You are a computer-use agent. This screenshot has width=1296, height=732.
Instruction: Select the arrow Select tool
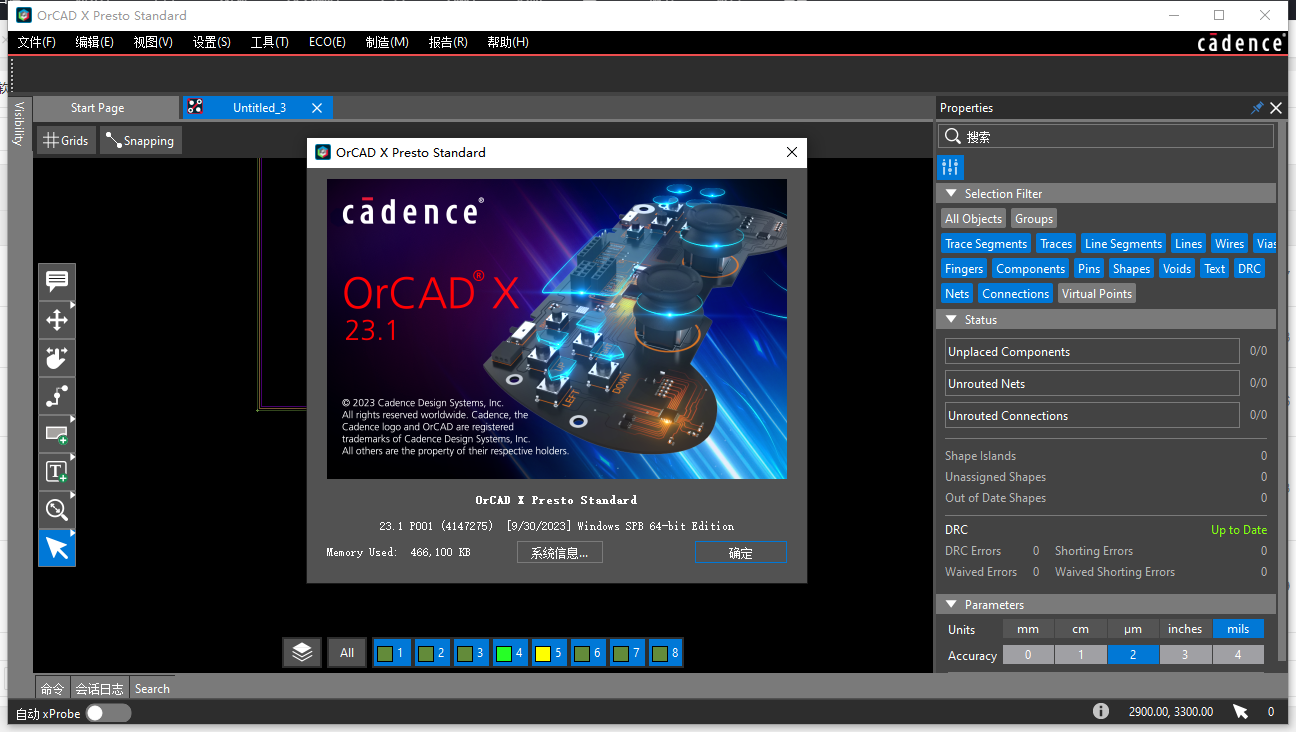click(57, 548)
